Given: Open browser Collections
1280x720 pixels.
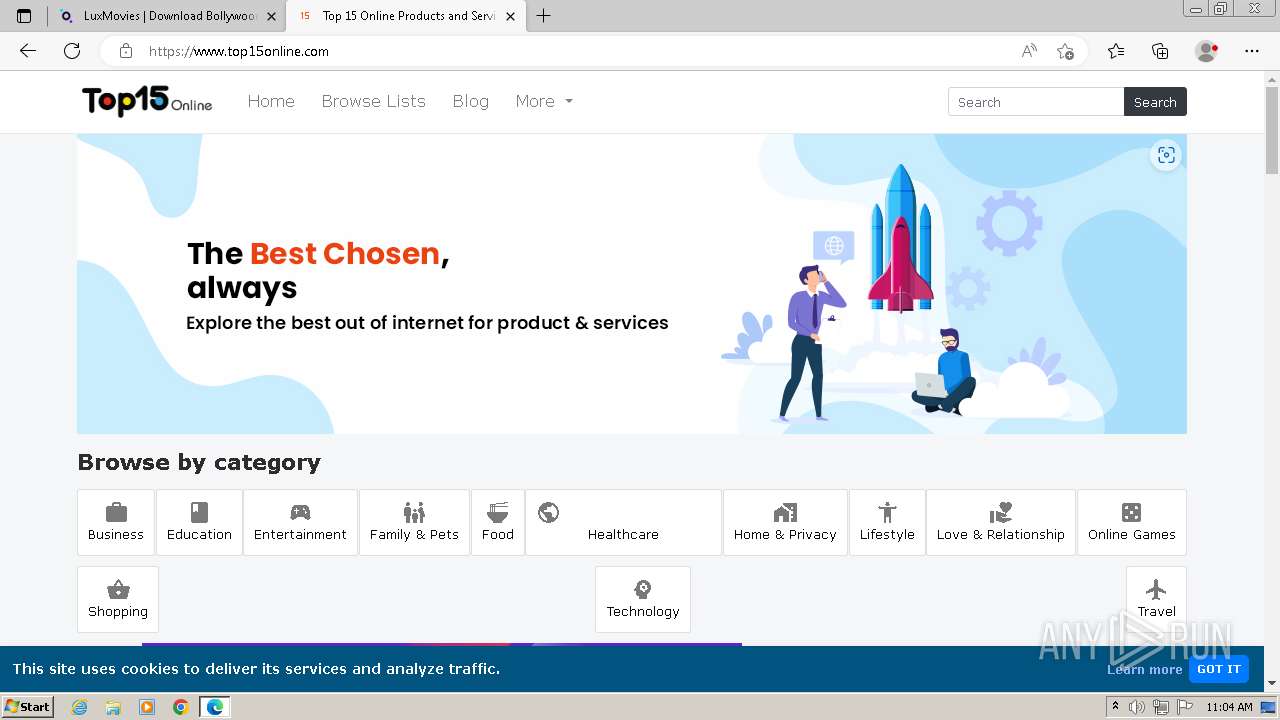Looking at the screenshot, I should pyautogui.click(x=1160, y=51).
